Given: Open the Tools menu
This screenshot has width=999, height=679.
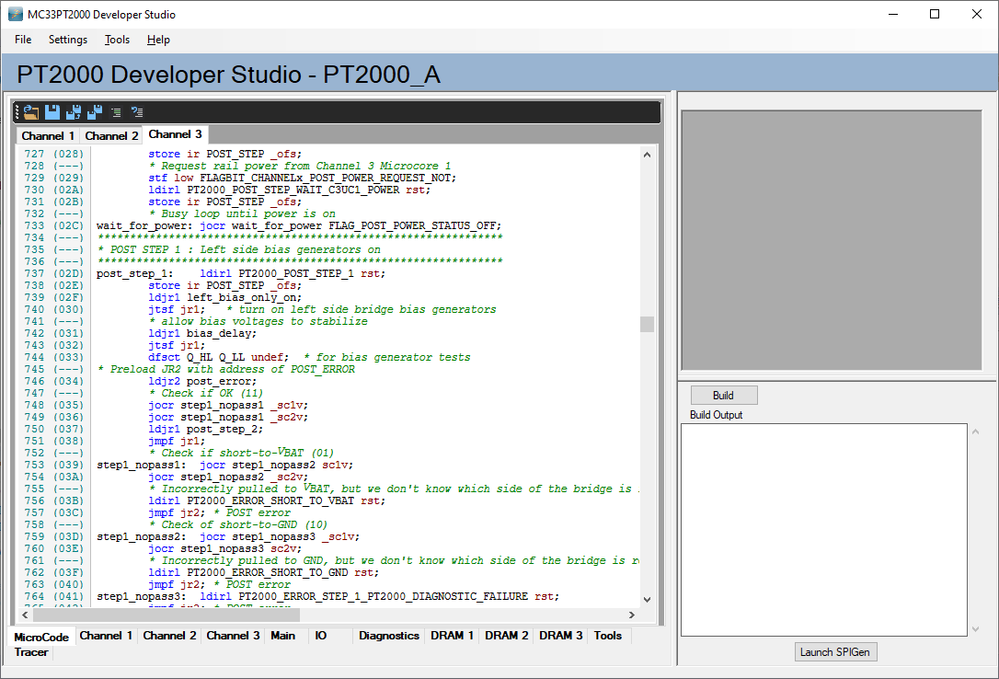Looking at the screenshot, I should (x=117, y=39).
